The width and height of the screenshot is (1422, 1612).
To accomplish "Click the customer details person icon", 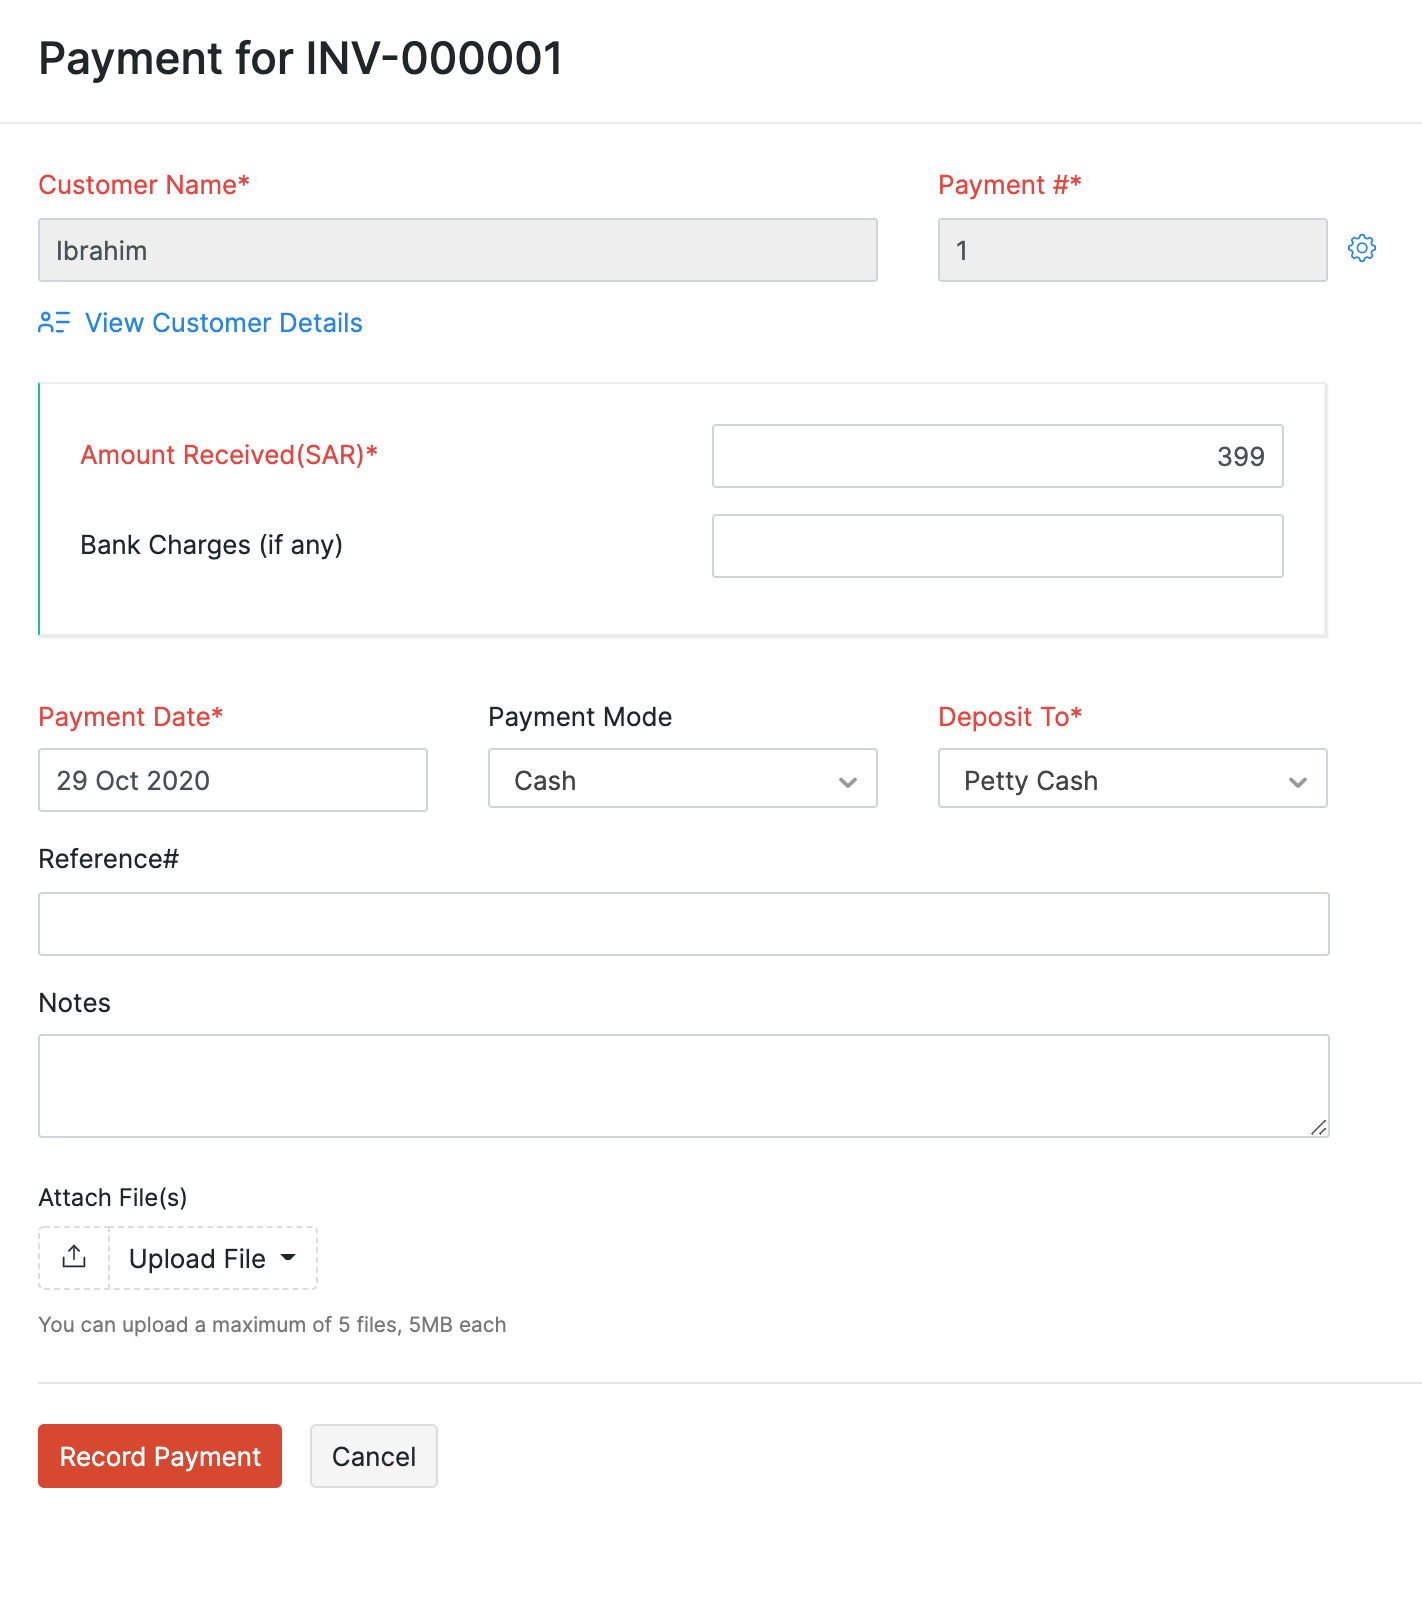I will click(54, 322).
